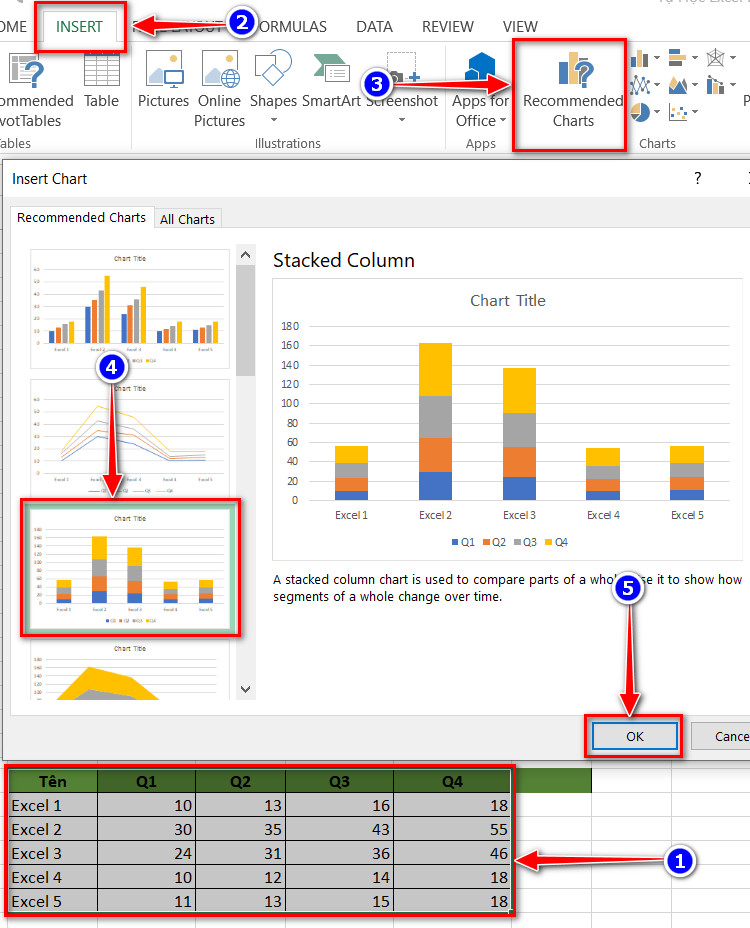Screen dimensions: 750x928
Task: Open the bar chart dropdown arrow
Action: [x=694, y=58]
